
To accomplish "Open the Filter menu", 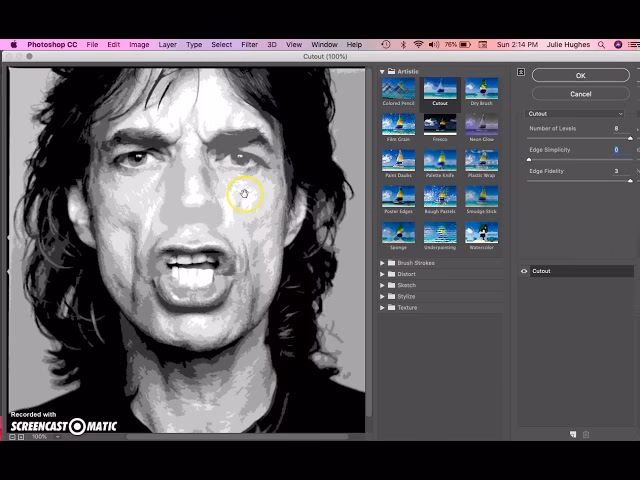I will [x=249, y=44].
